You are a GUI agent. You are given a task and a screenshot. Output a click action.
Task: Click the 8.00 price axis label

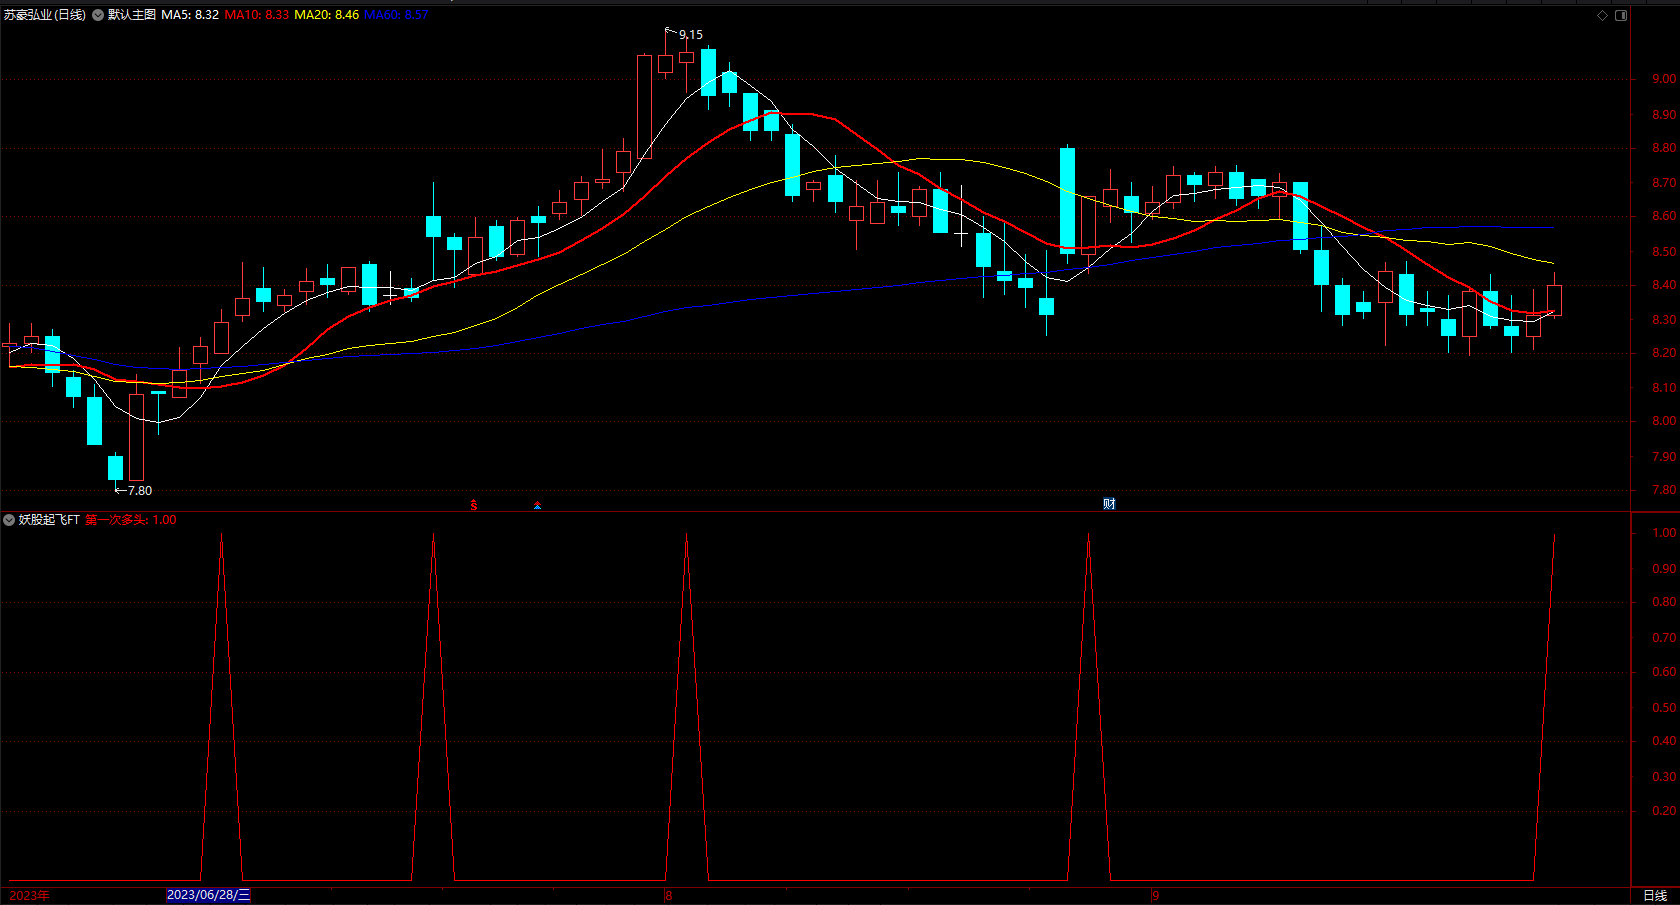click(x=1664, y=421)
